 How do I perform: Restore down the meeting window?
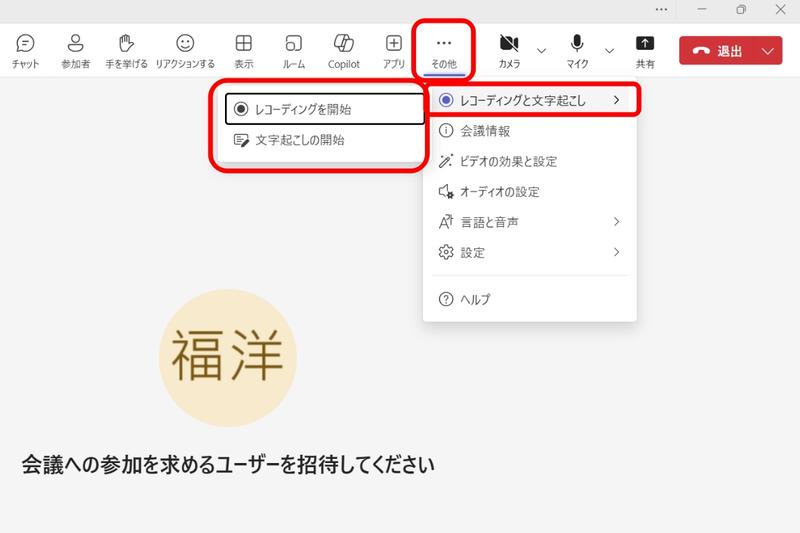(741, 9)
